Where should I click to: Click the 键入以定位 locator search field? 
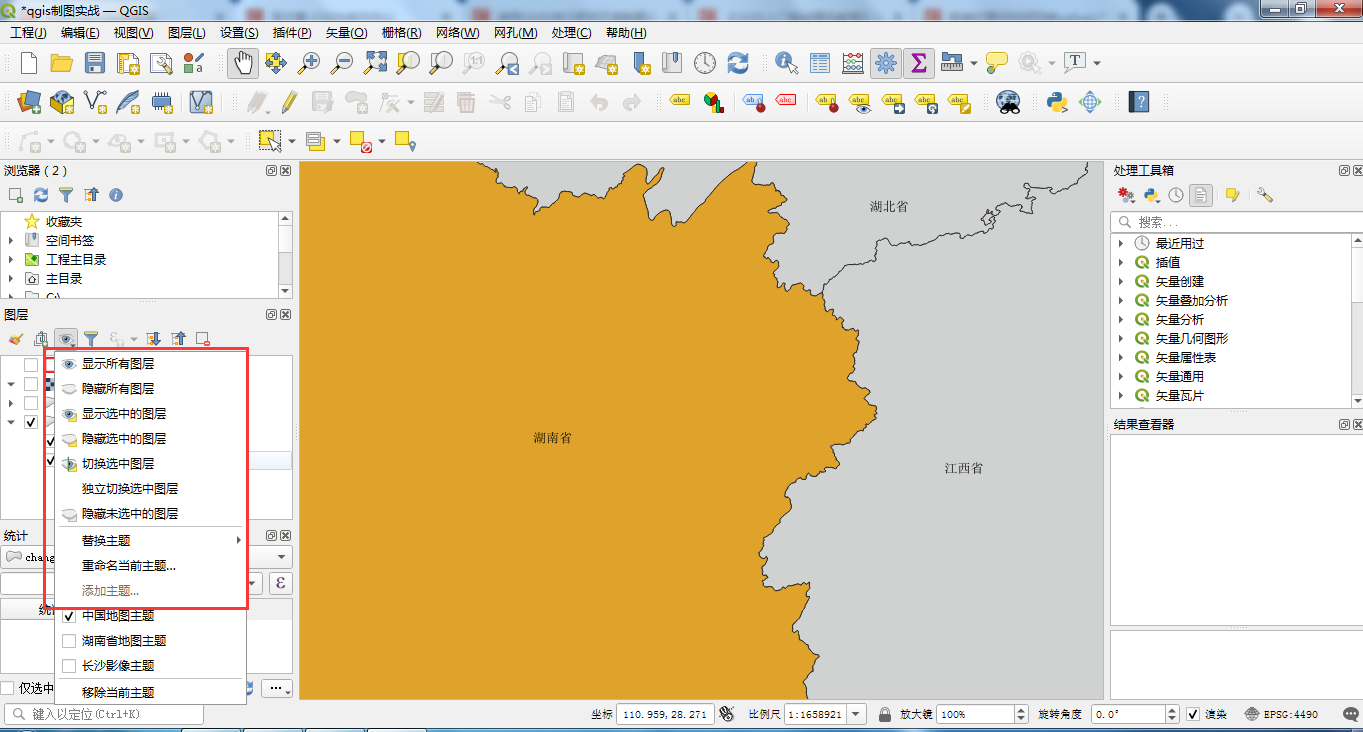(103, 714)
